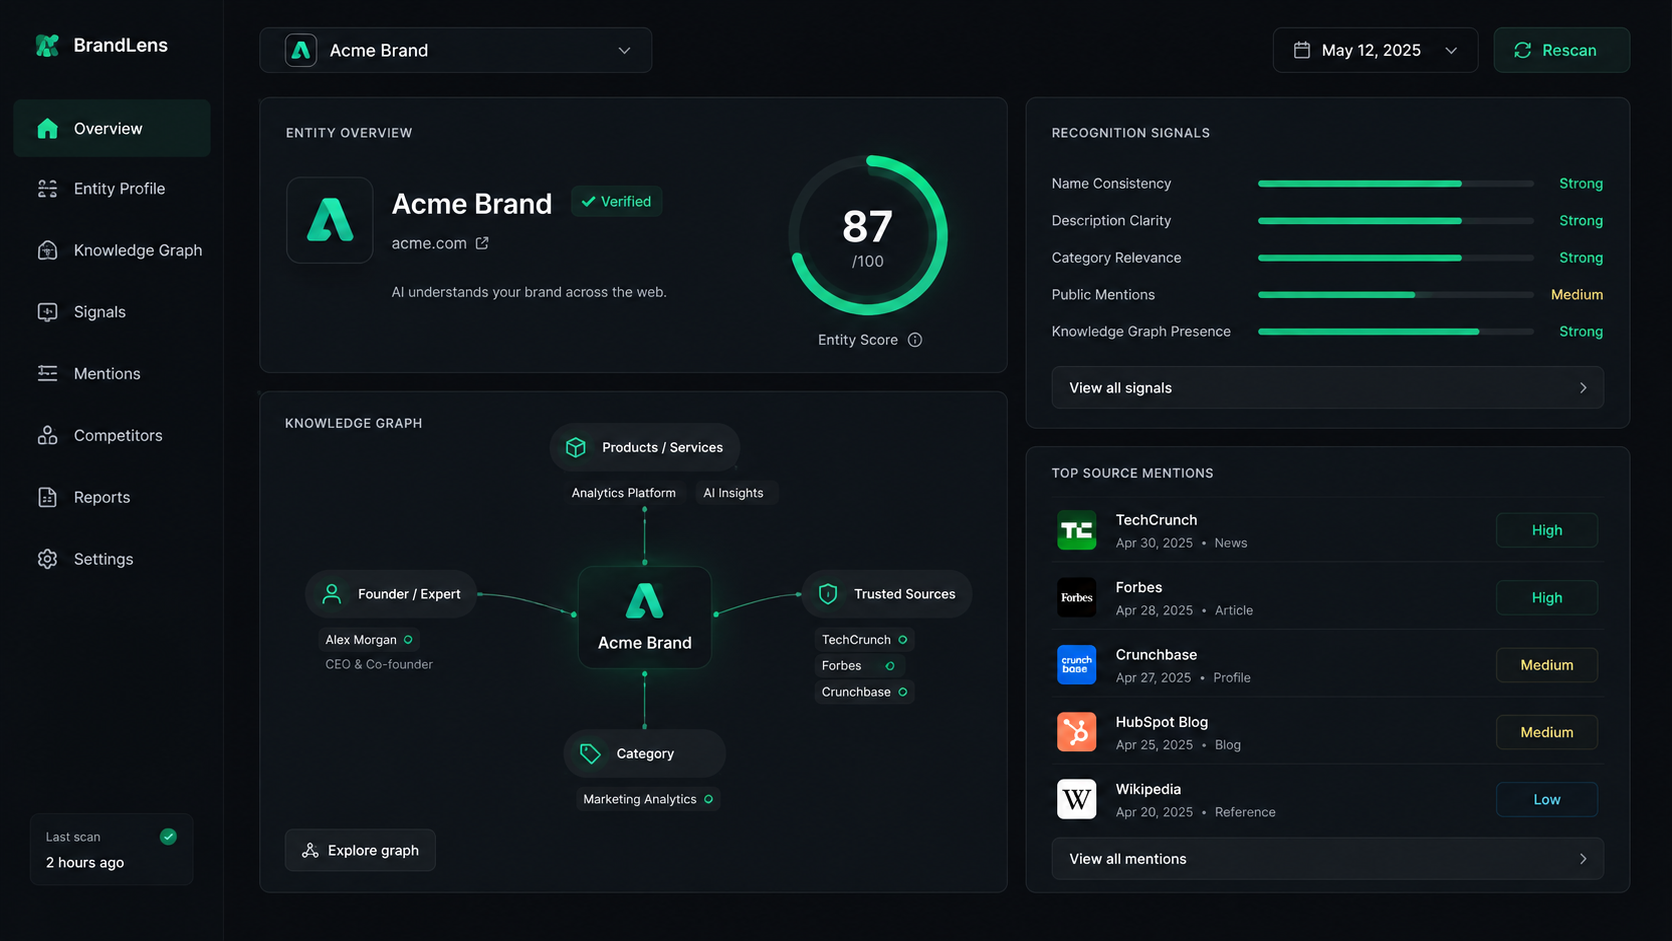Click the Category Relevance progress bar
This screenshot has height=941, width=1672.
[1395, 258]
